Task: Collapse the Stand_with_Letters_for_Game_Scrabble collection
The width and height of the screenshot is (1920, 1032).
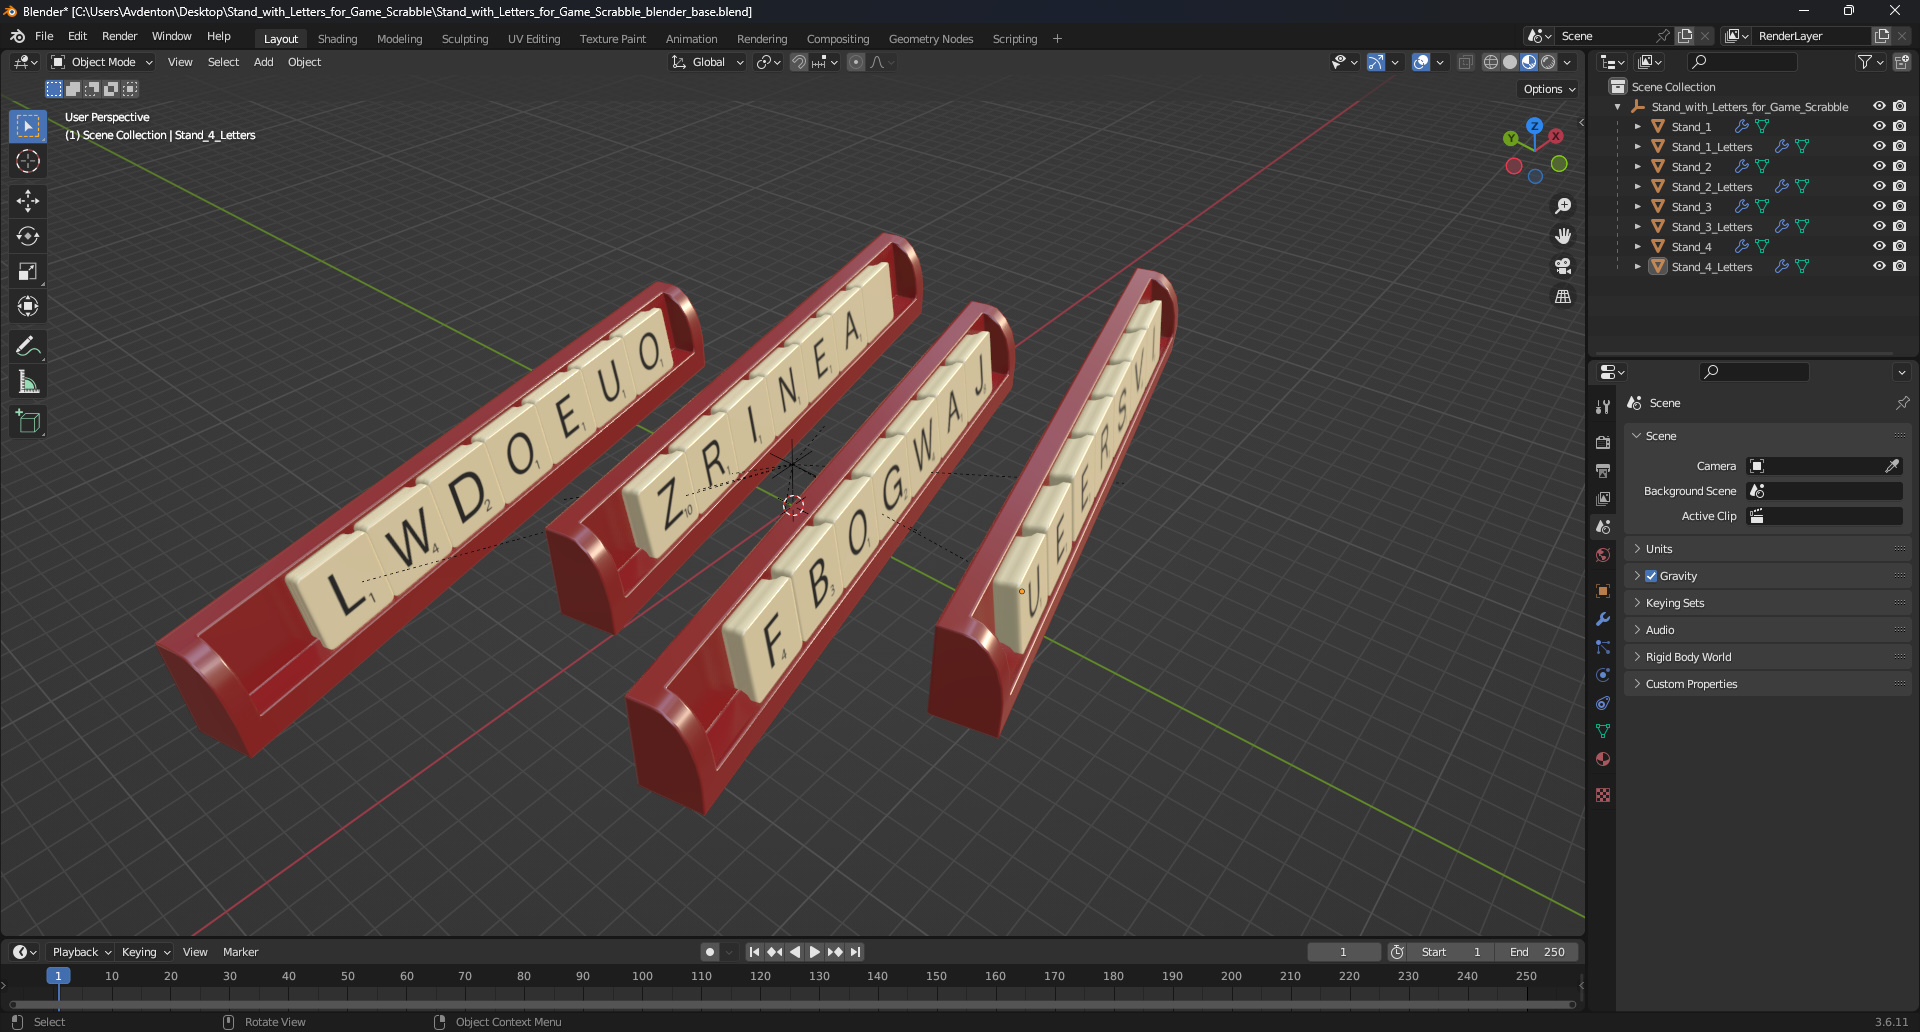Action: [x=1618, y=106]
